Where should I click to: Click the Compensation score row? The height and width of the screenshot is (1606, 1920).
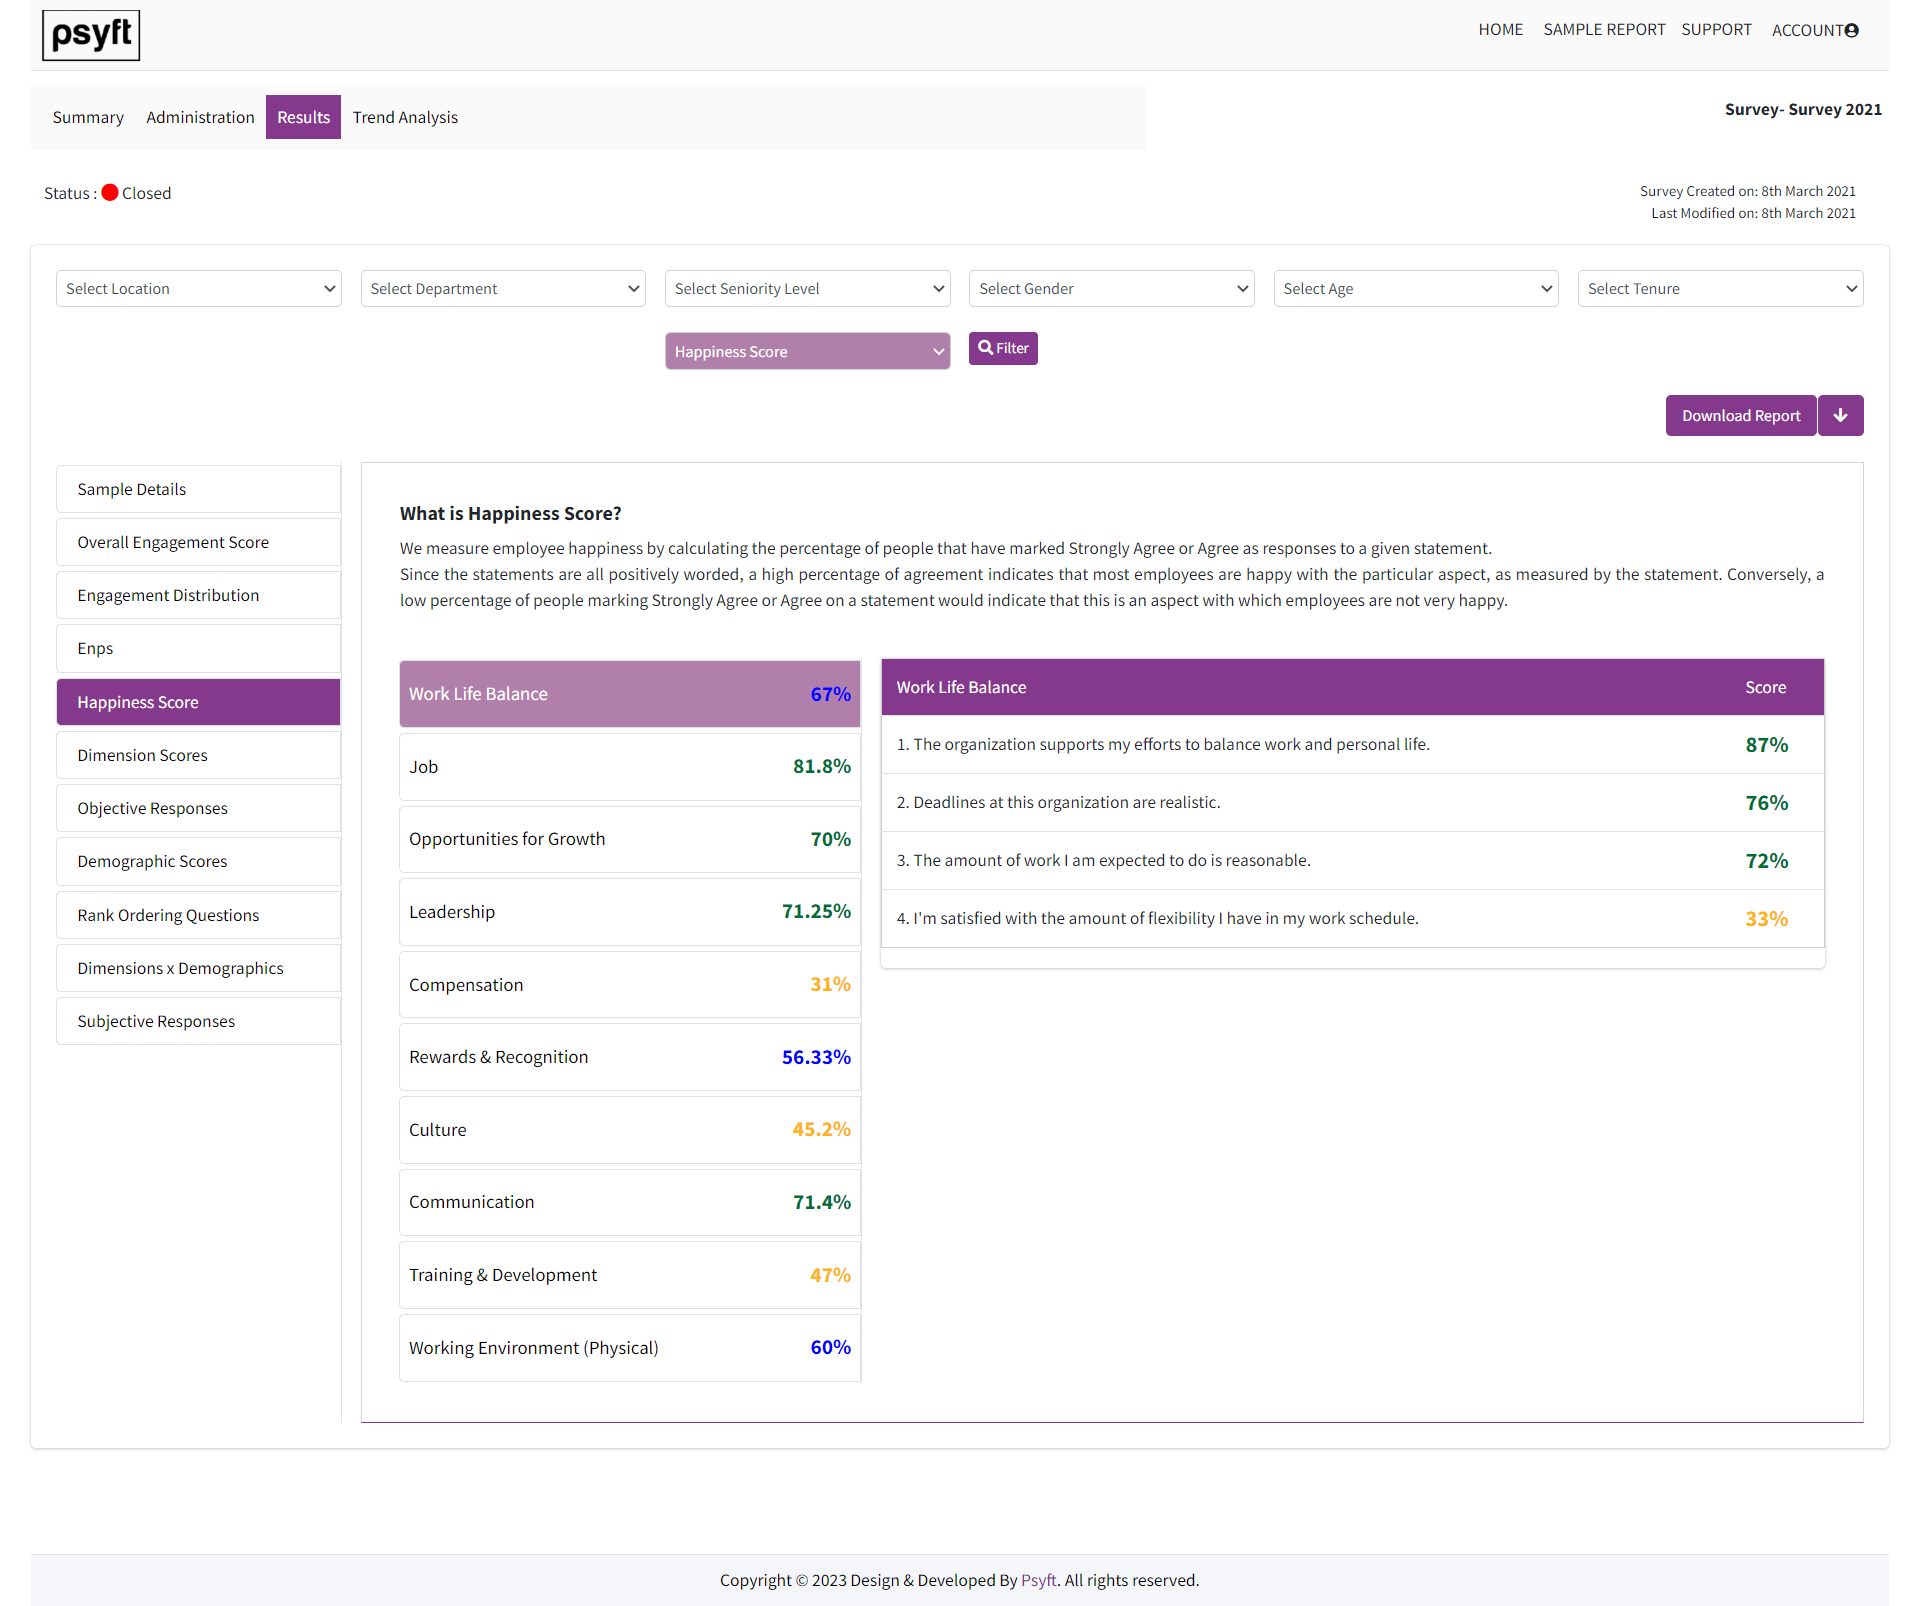tap(629, 984)
